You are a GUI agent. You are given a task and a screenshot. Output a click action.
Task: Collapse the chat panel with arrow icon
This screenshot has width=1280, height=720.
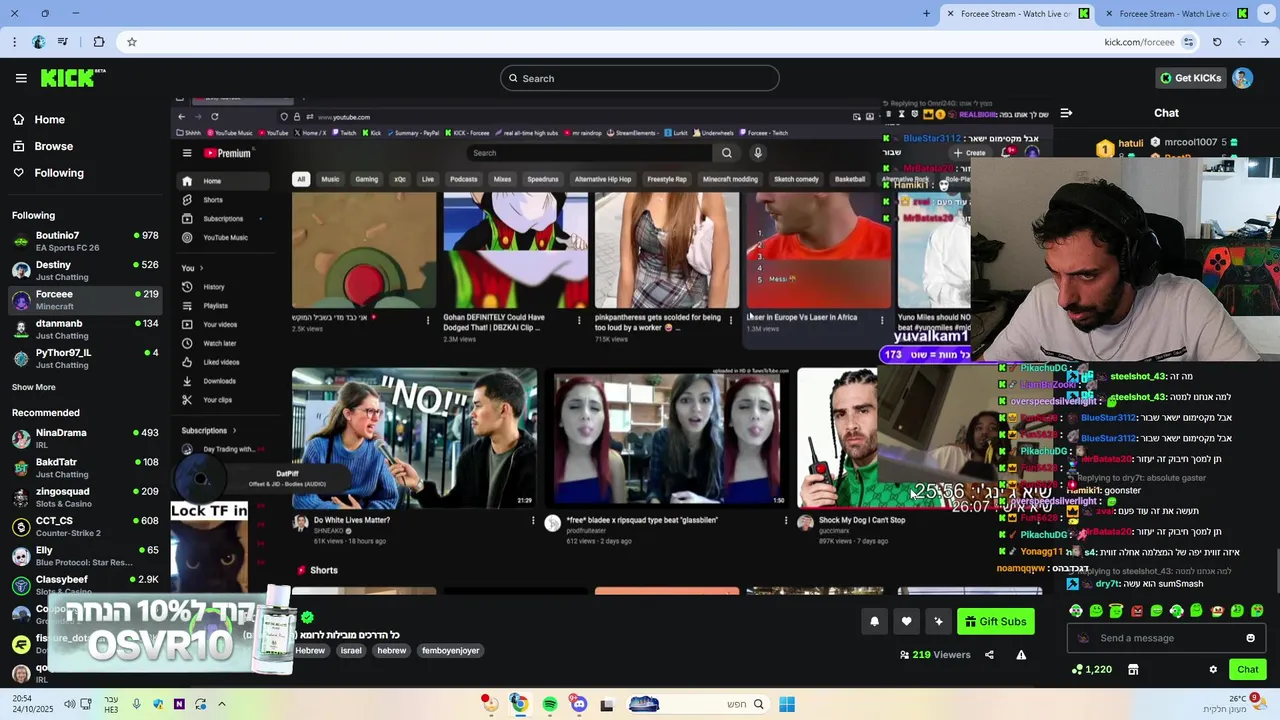click(1066, 113)
